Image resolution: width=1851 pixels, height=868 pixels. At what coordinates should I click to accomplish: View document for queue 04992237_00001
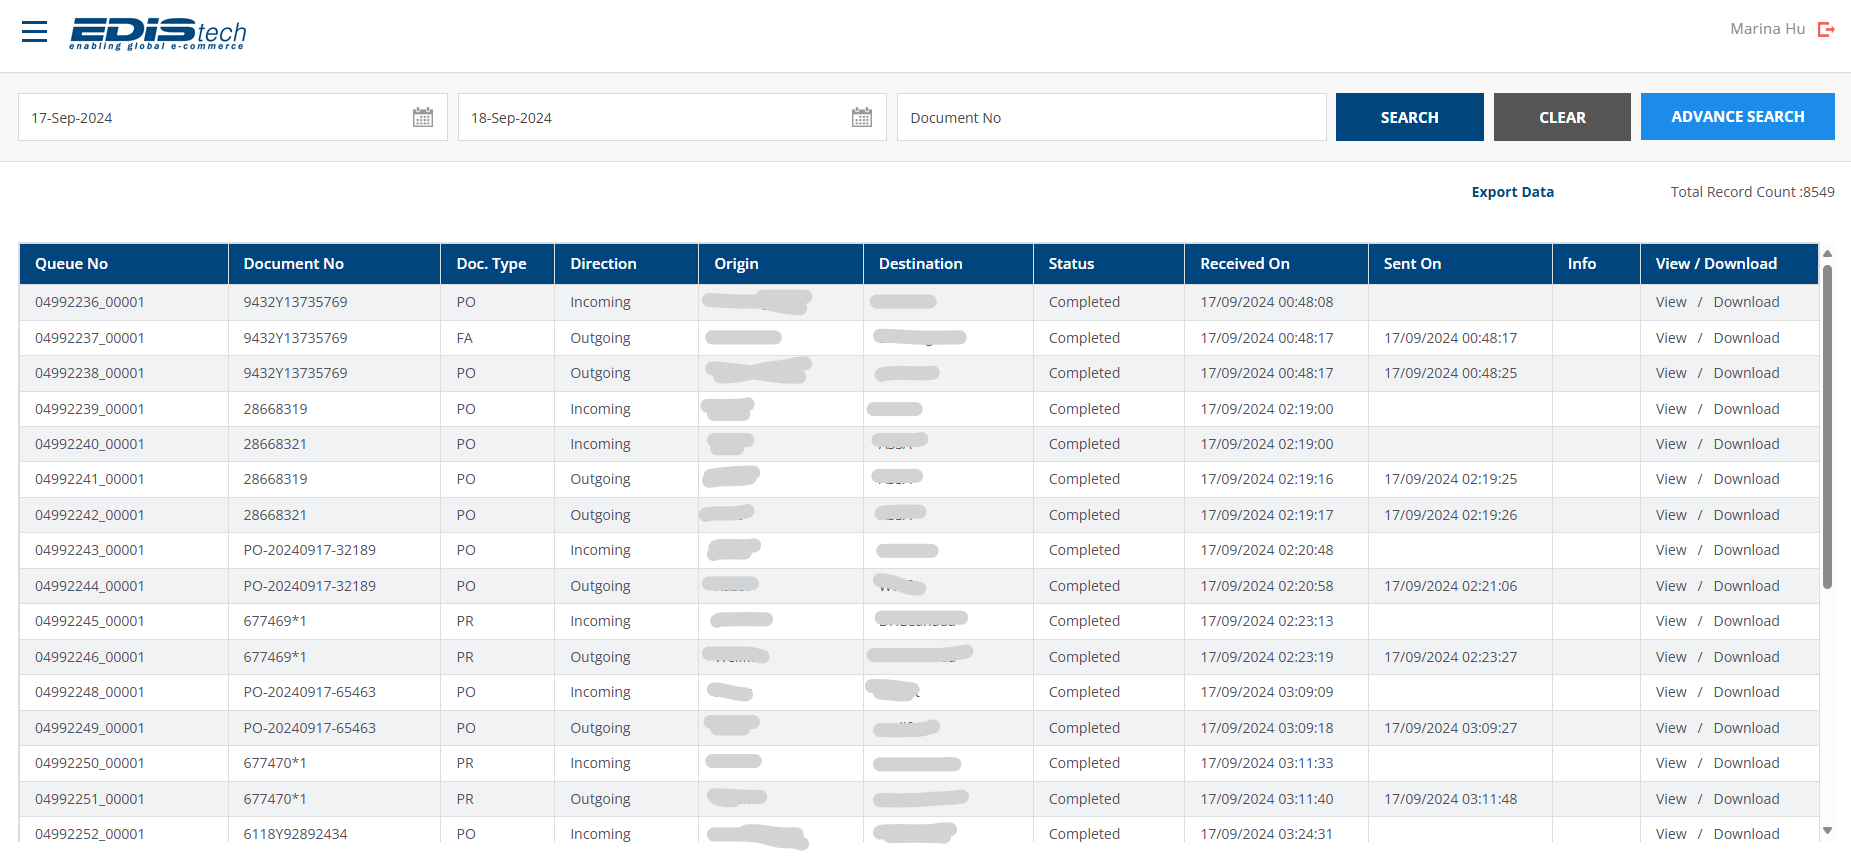(x=1670, y=338)
